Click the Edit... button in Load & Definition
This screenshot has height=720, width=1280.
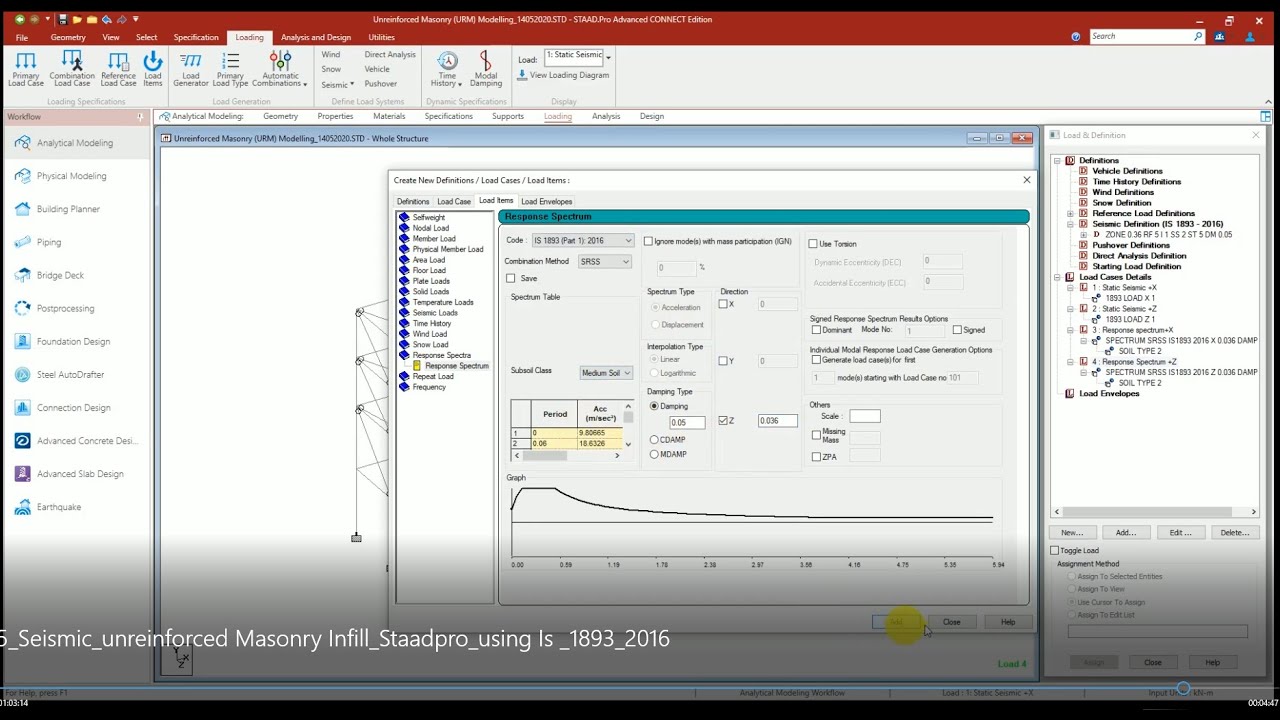tap(1180, 533)
